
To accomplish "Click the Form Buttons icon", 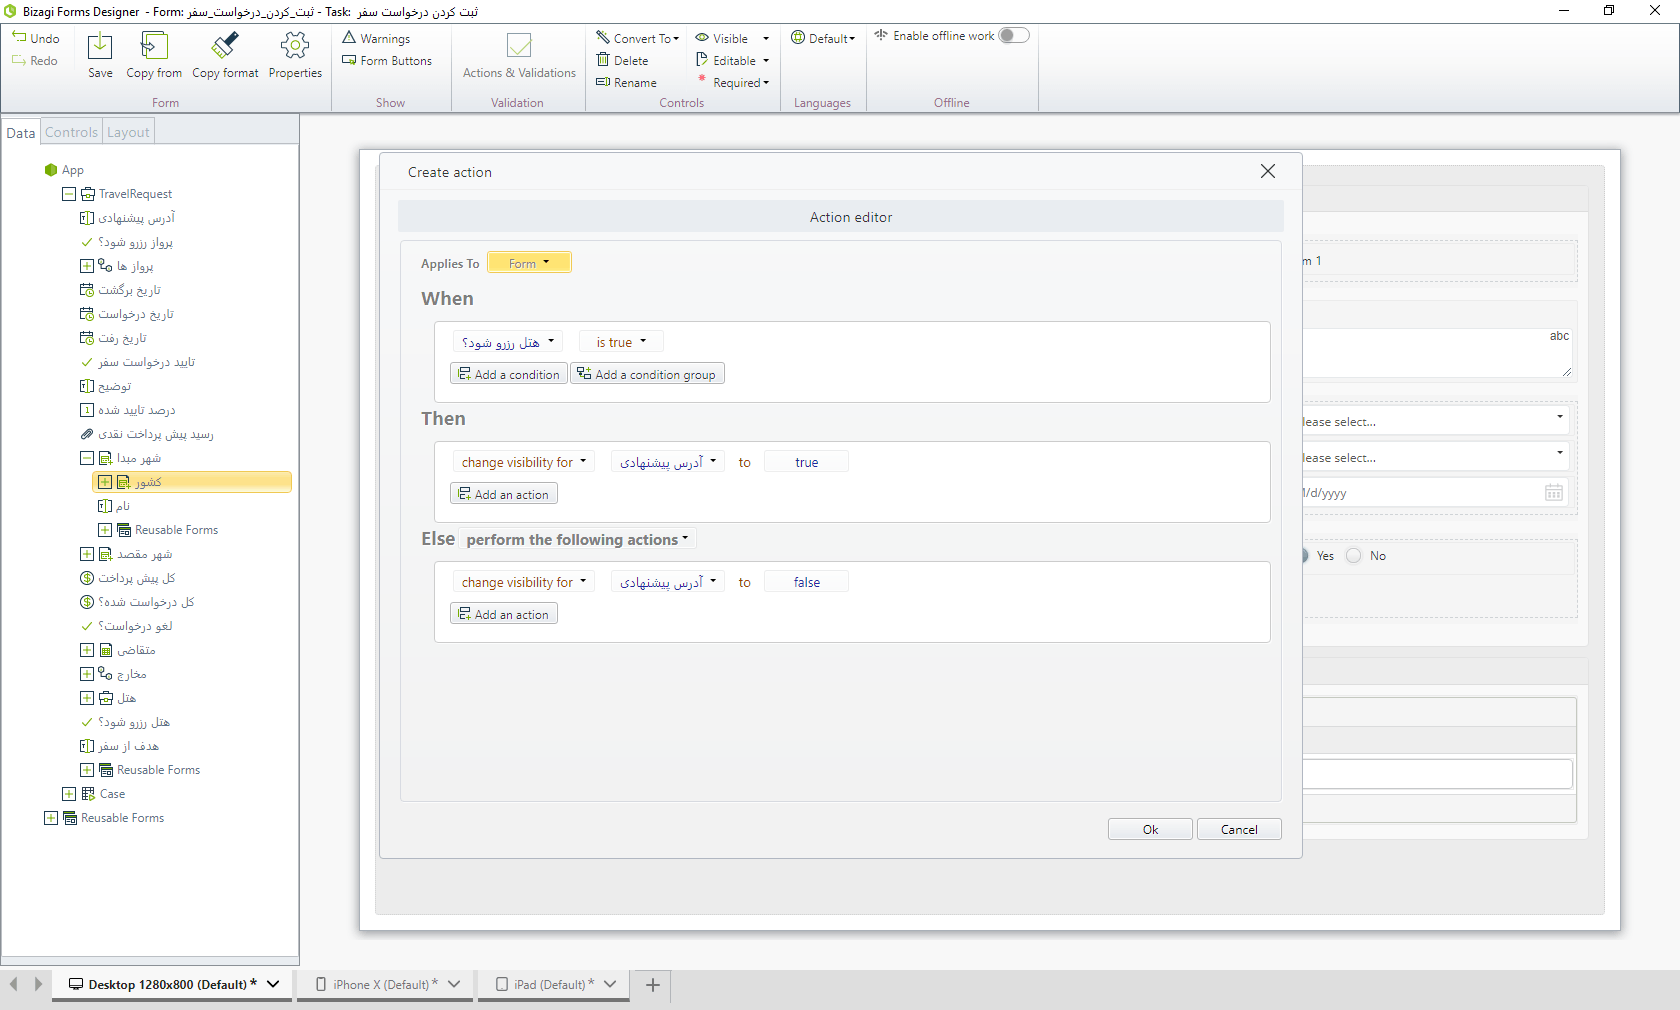I will point(349,60).
